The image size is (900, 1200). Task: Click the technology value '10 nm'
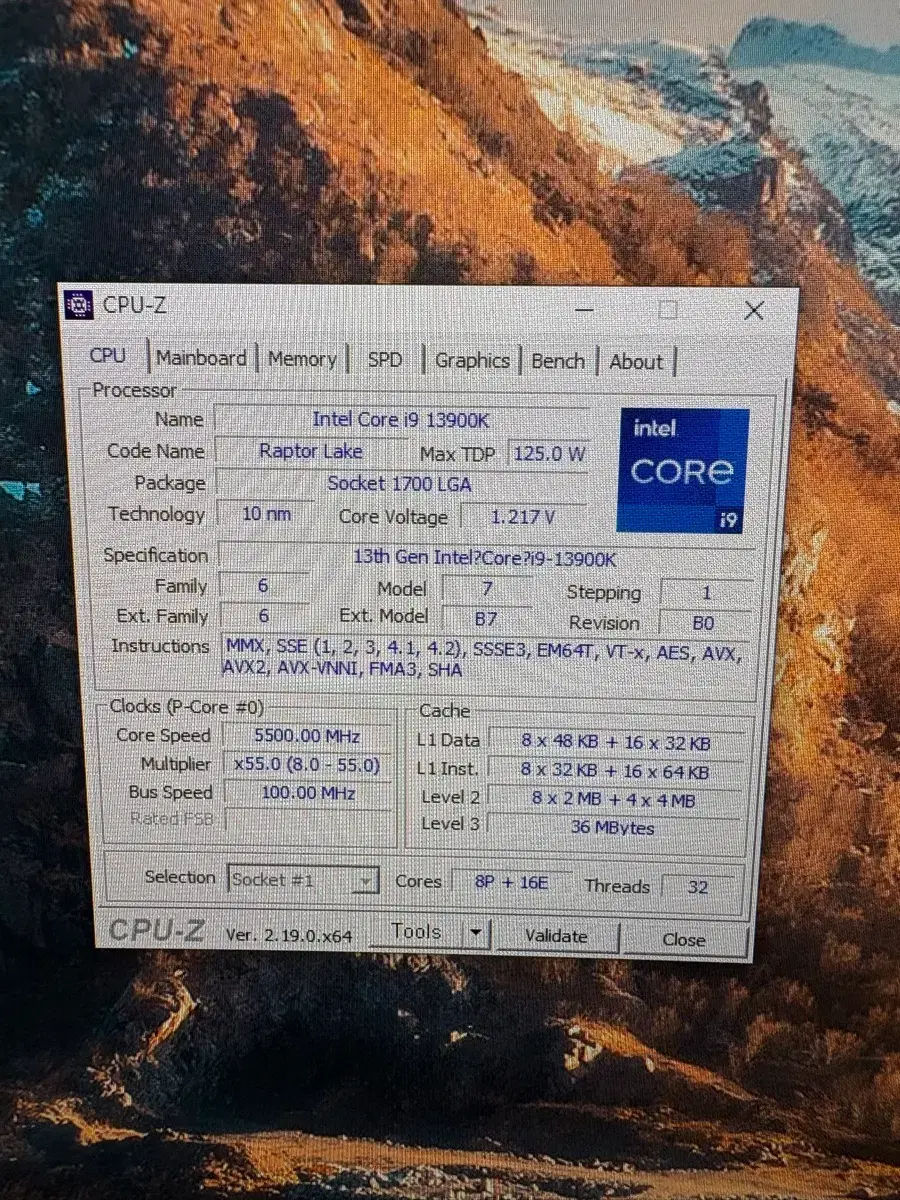pyautogui.click(x=267, y=514)
